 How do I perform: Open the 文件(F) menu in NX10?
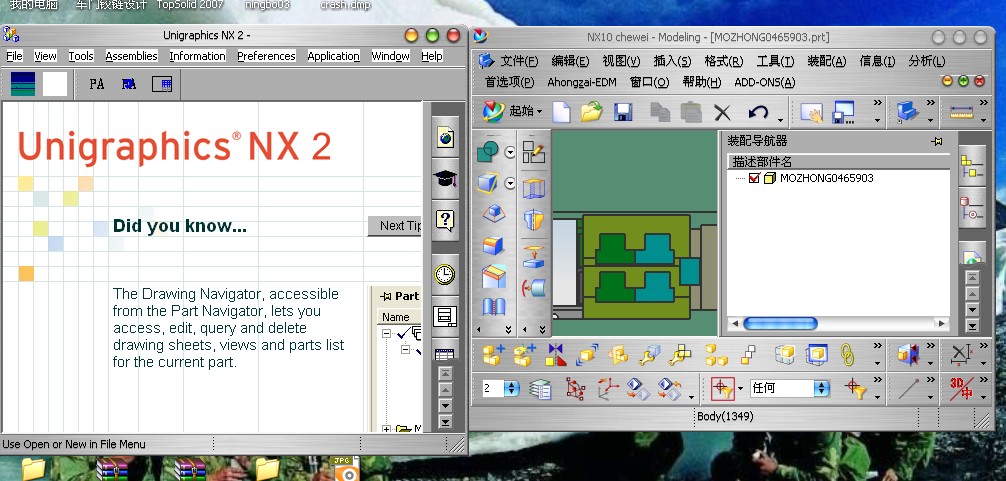coord(518,62)
